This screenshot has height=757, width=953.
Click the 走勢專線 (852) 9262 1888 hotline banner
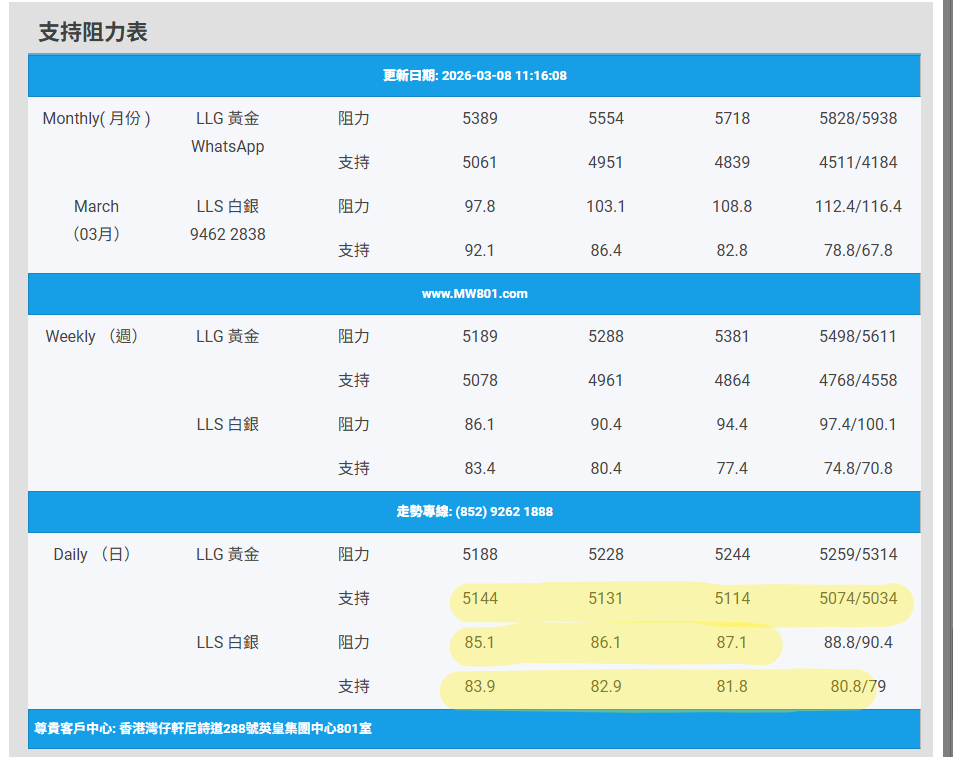pyautogui.click(x=474, y=512)
